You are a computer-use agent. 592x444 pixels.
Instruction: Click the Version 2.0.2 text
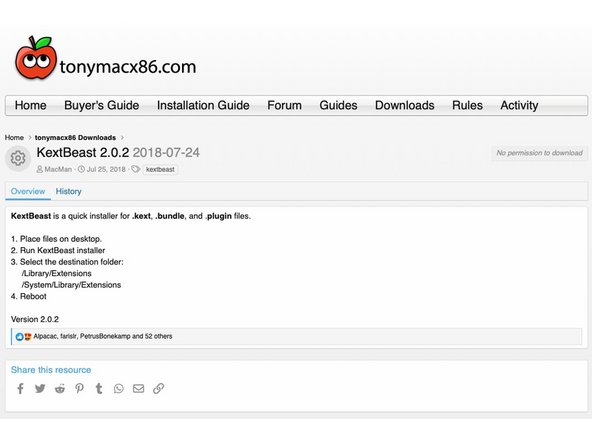[35, 319]
